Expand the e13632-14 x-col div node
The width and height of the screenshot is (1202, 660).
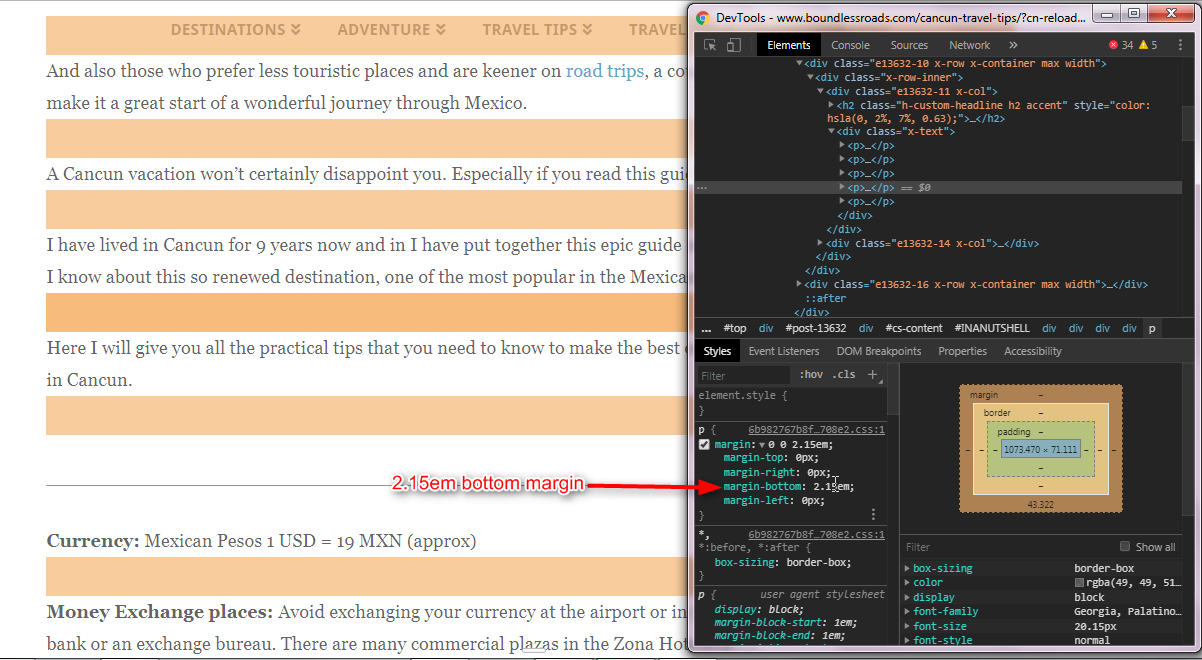point(821,243)
